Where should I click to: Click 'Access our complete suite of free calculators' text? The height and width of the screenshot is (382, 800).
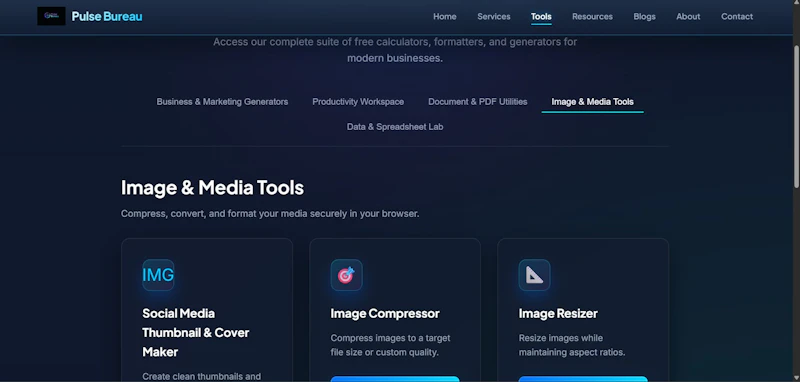point(395,50)
